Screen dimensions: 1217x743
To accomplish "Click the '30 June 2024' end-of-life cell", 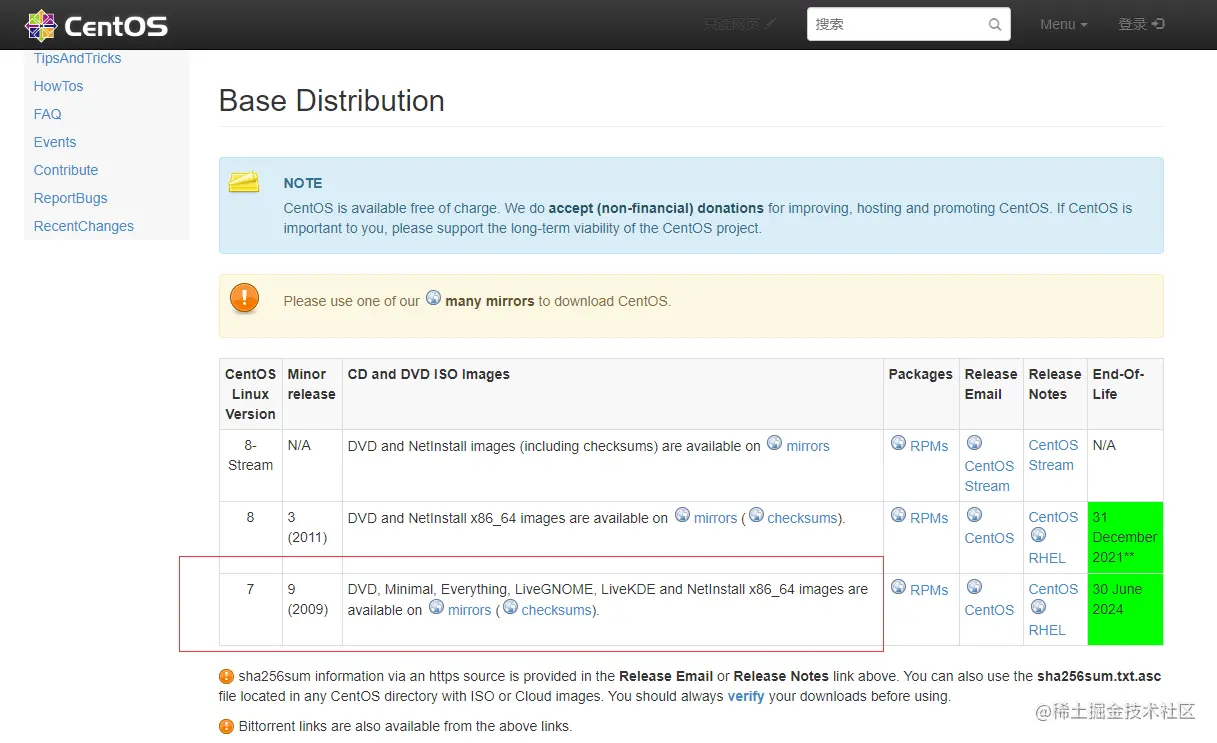I will [x=1125, y=609].
